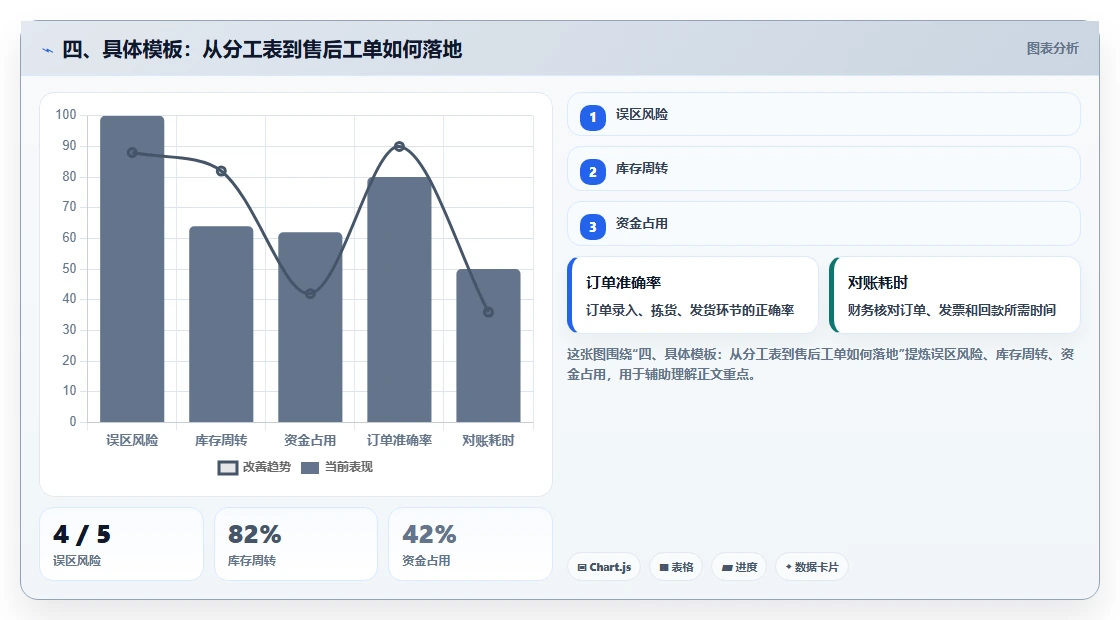Click the 误区风险 x-axis label
The height and width of the screenshot is (620, 1120).
tap(132, 441)
